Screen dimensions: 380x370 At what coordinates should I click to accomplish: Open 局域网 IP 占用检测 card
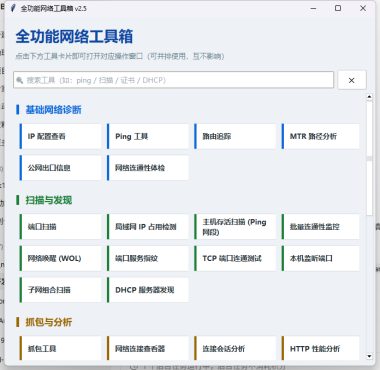148,227
